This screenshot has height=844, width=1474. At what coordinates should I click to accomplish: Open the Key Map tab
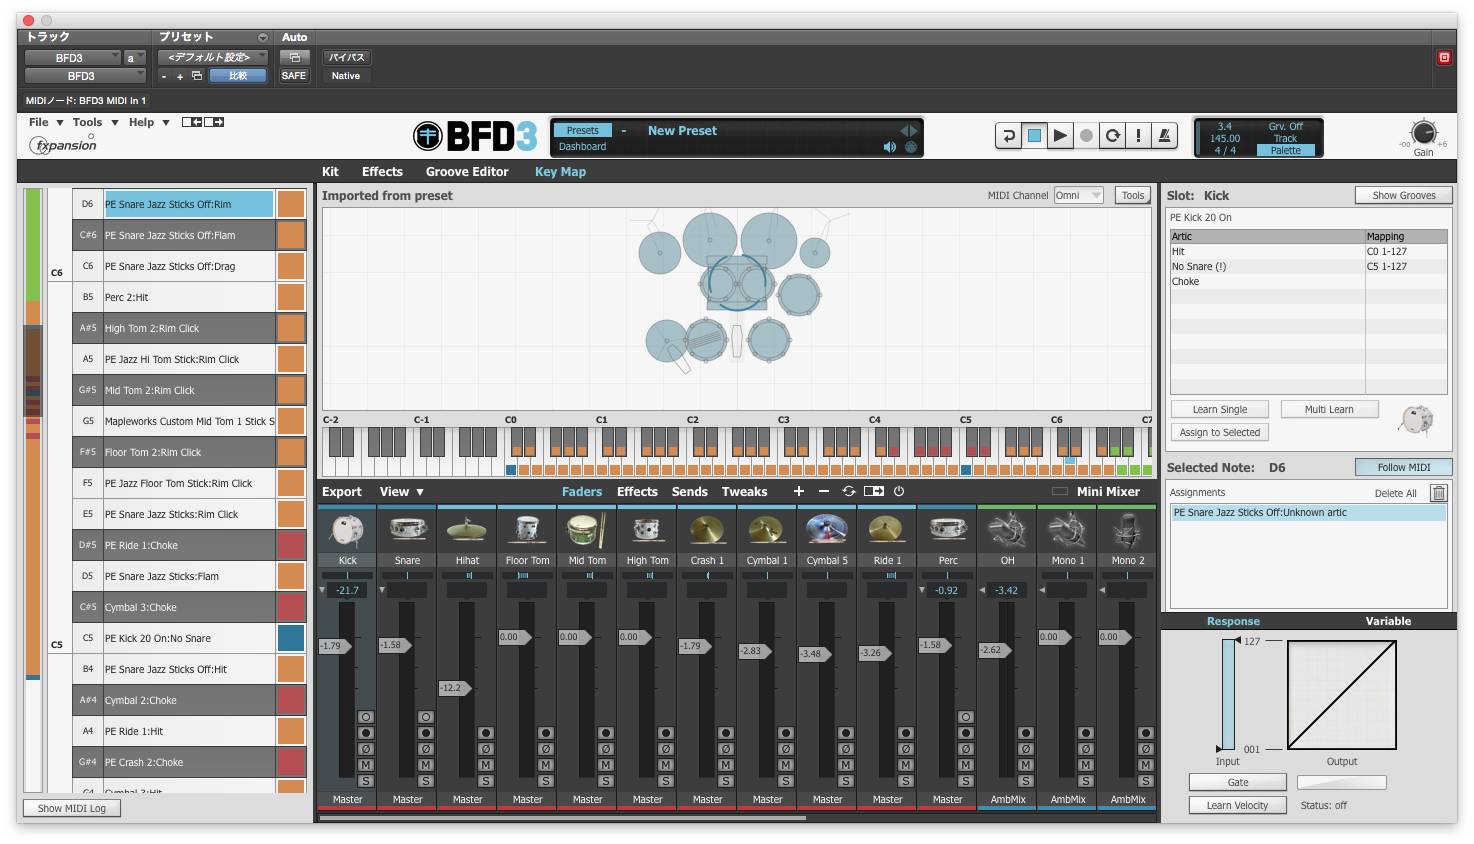(x=560, y=172)
